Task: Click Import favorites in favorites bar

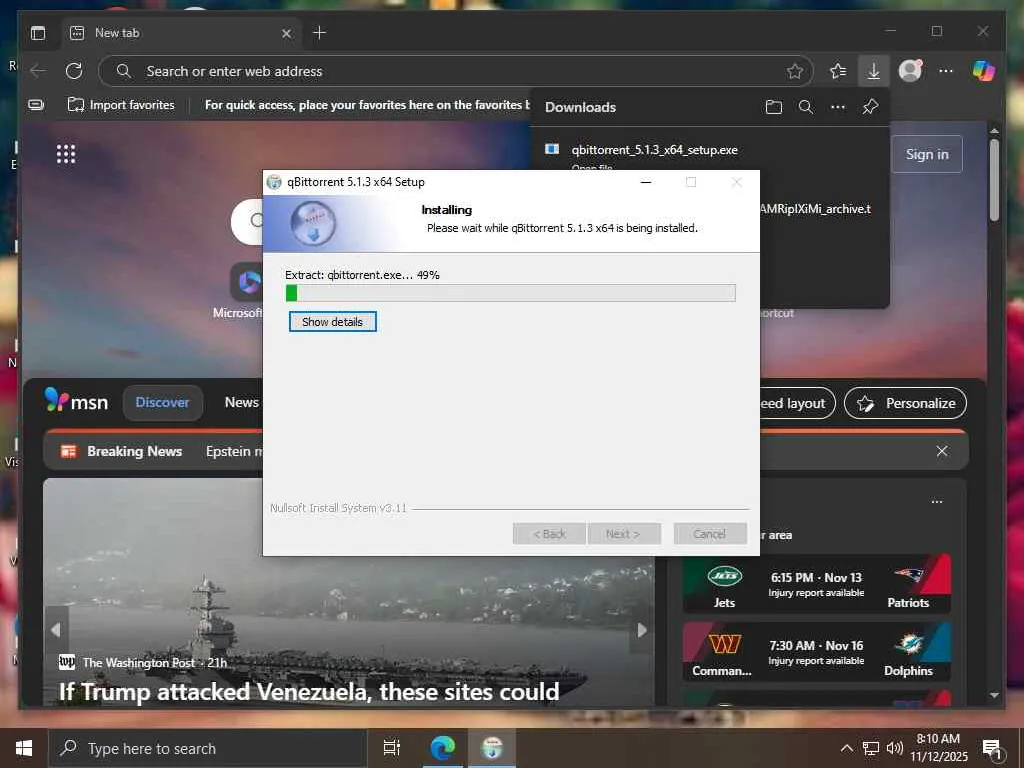Action: click(x=121, y=105)
